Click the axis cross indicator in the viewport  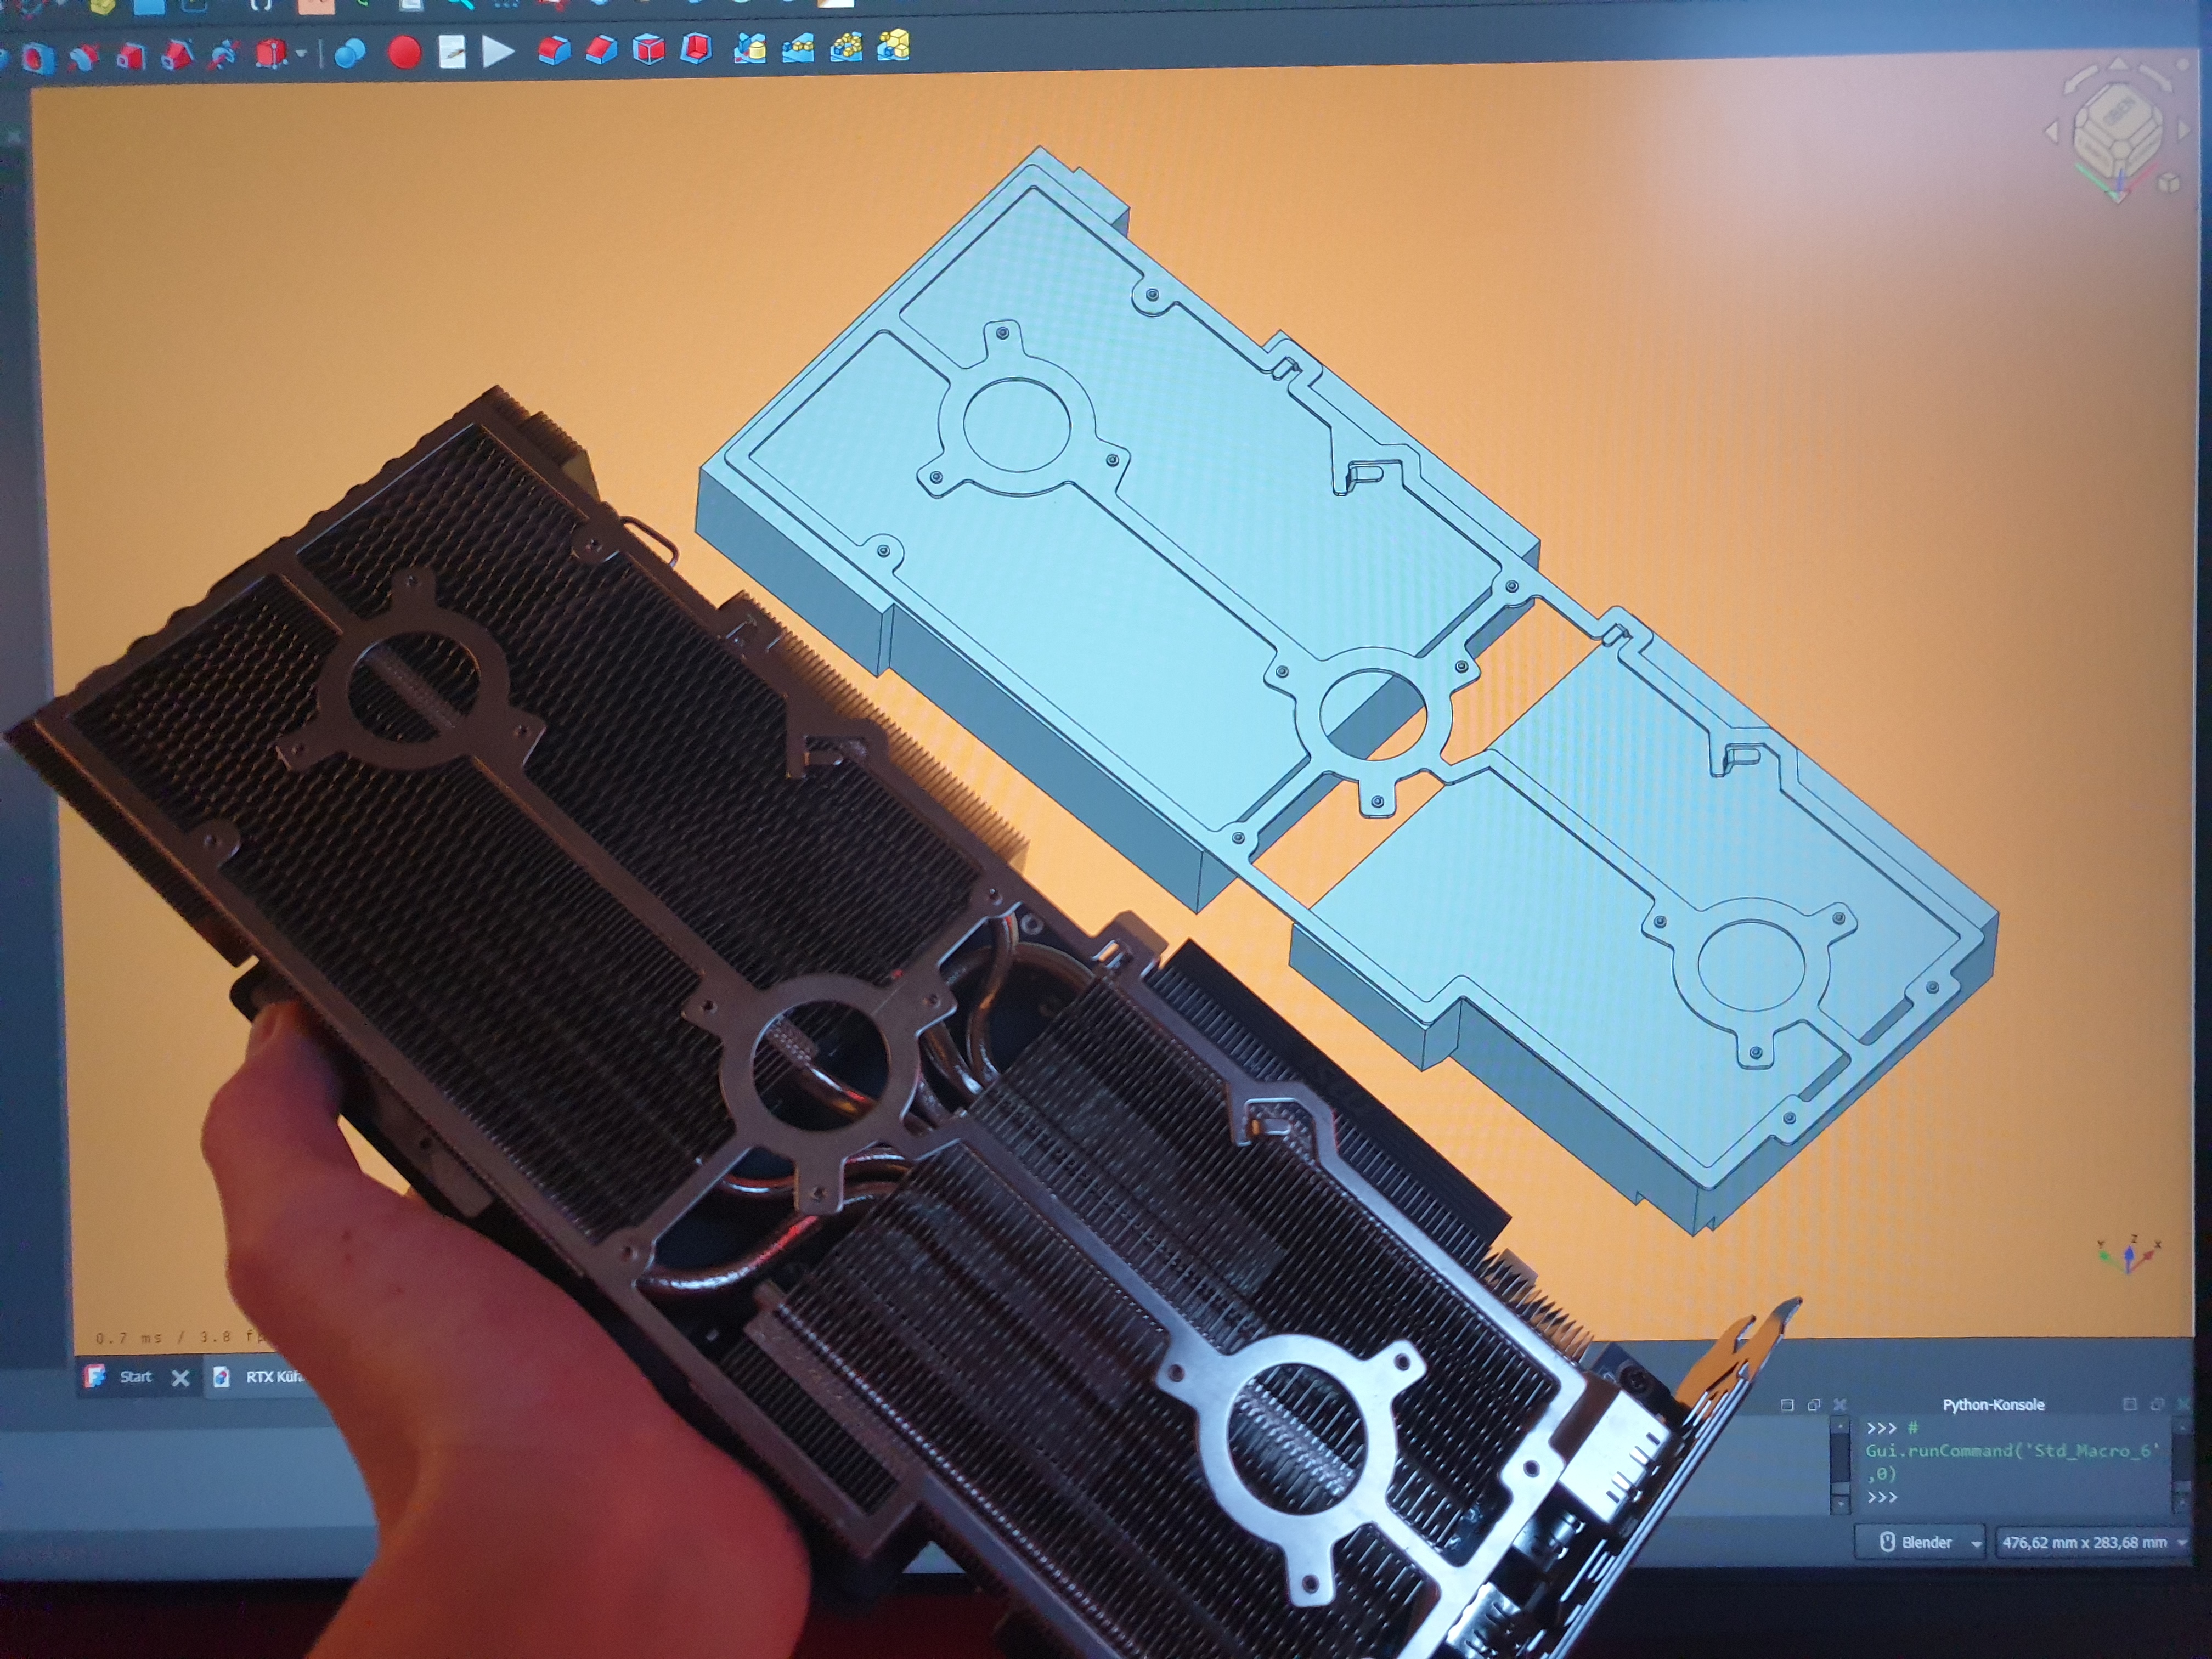coord(2128,1254)
